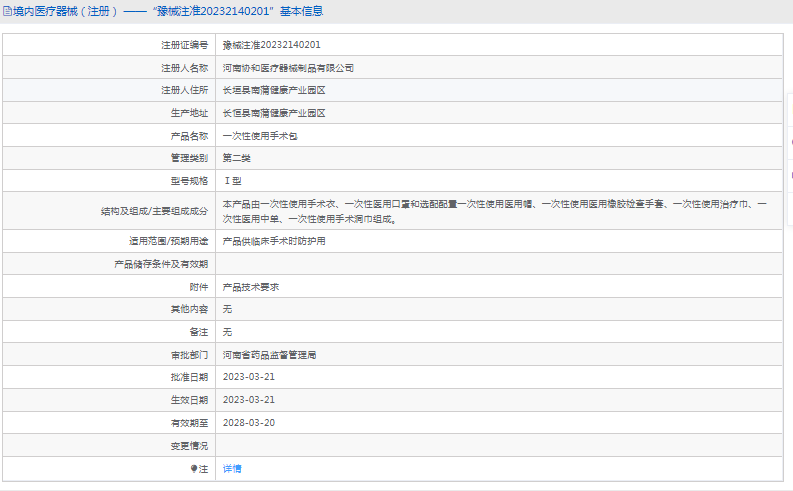The height and width of the screenshot is (491, 793).
Task: Click the 结构及组成/主要组成成分 label
Action: pos(154,211)
